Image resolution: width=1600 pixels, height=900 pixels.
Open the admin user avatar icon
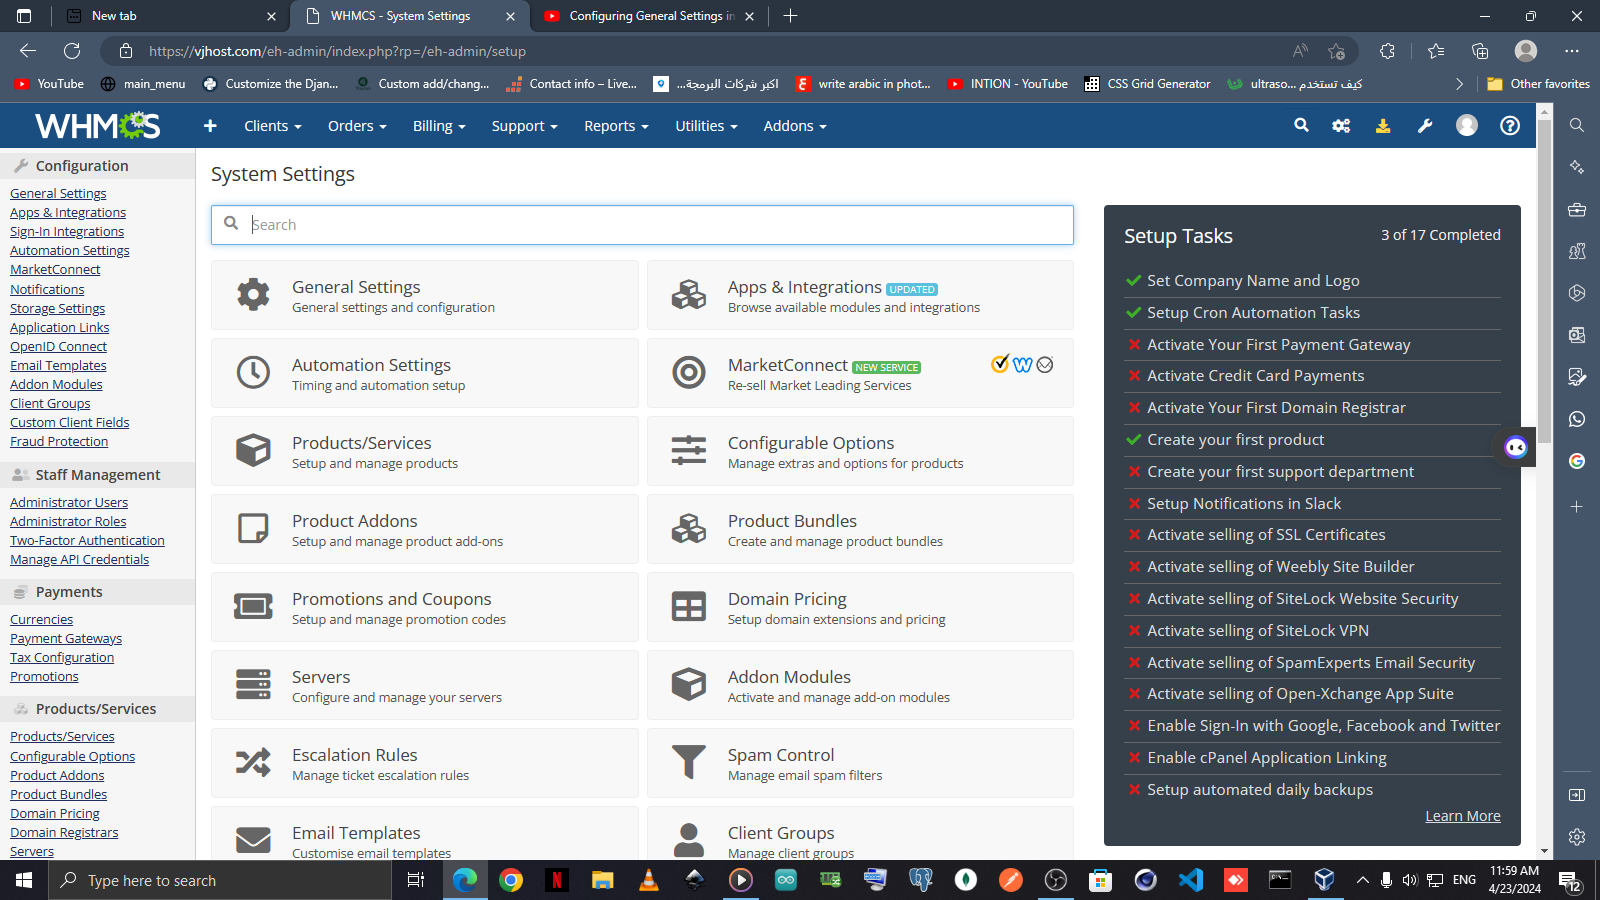click(x=1467, y=126)
